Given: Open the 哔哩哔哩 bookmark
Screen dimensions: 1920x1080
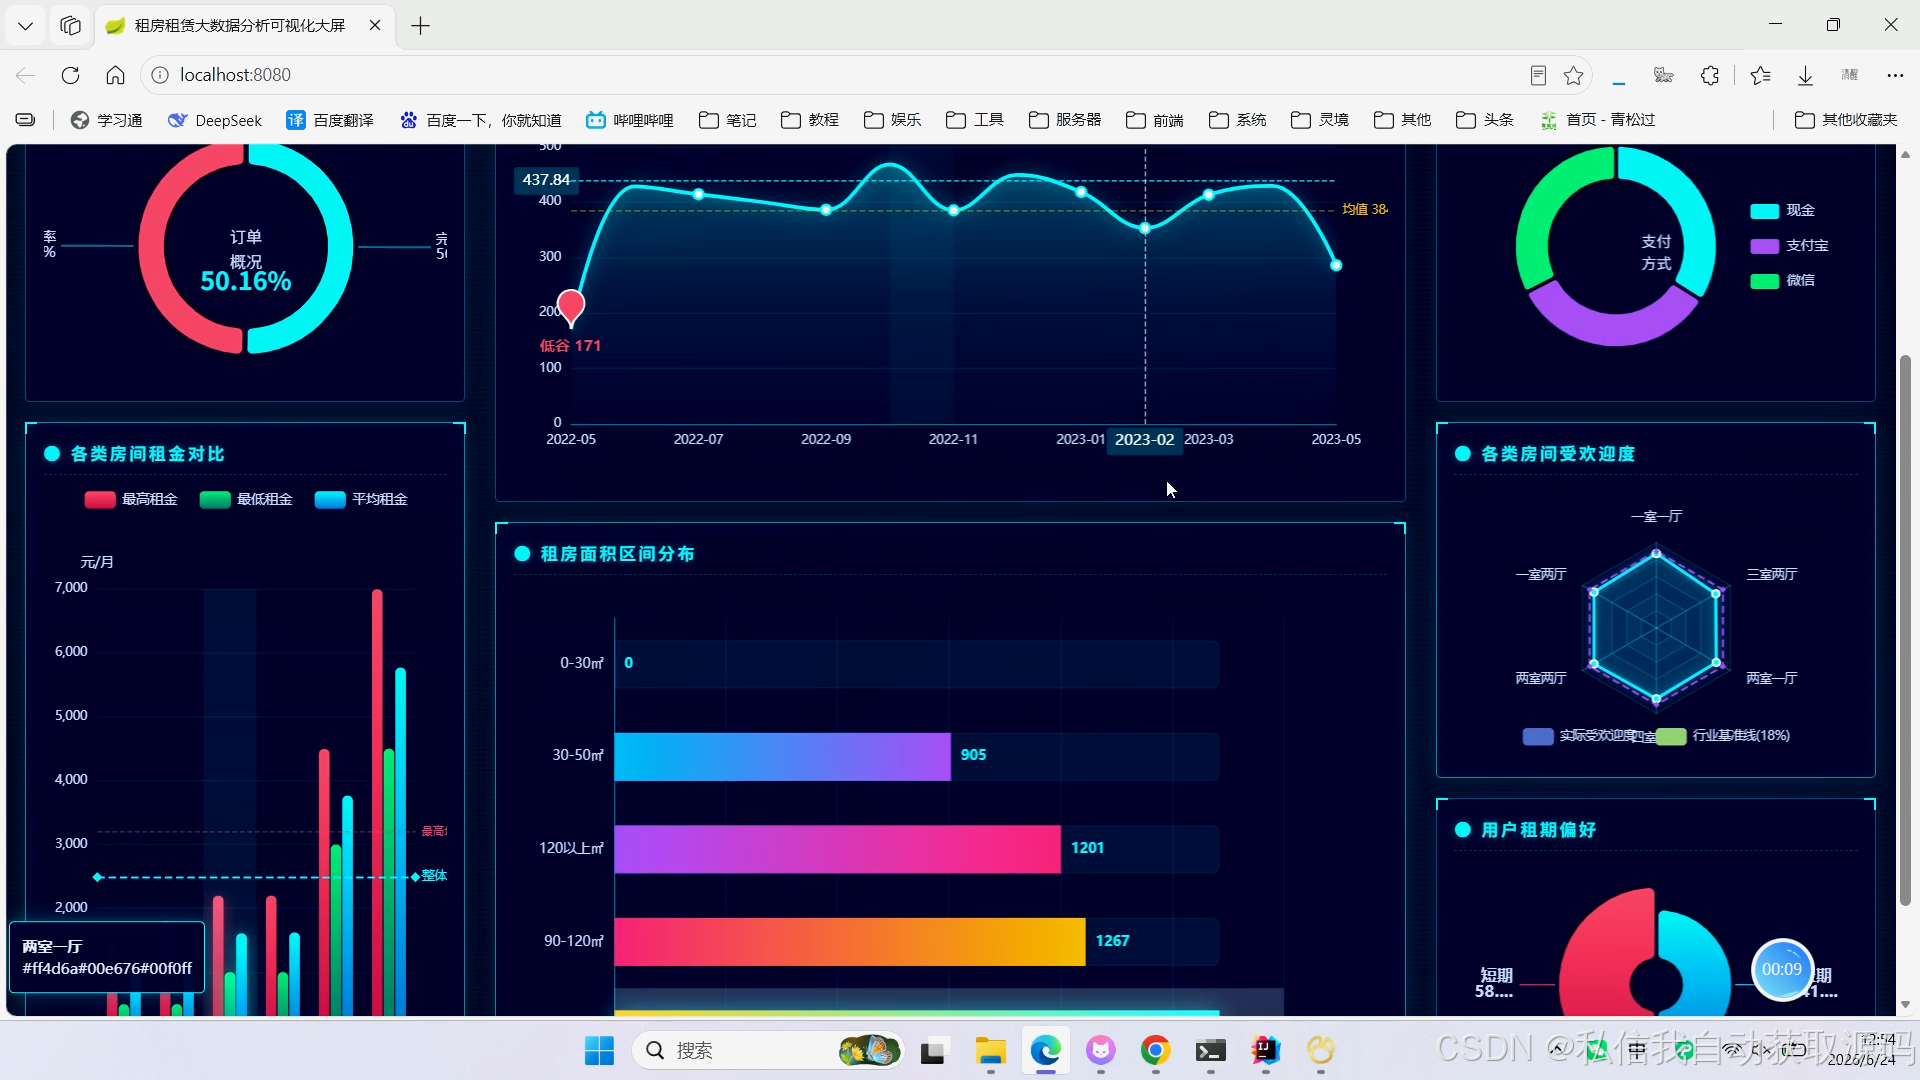Looking at the screenshot, I should (x=630, y=120).
